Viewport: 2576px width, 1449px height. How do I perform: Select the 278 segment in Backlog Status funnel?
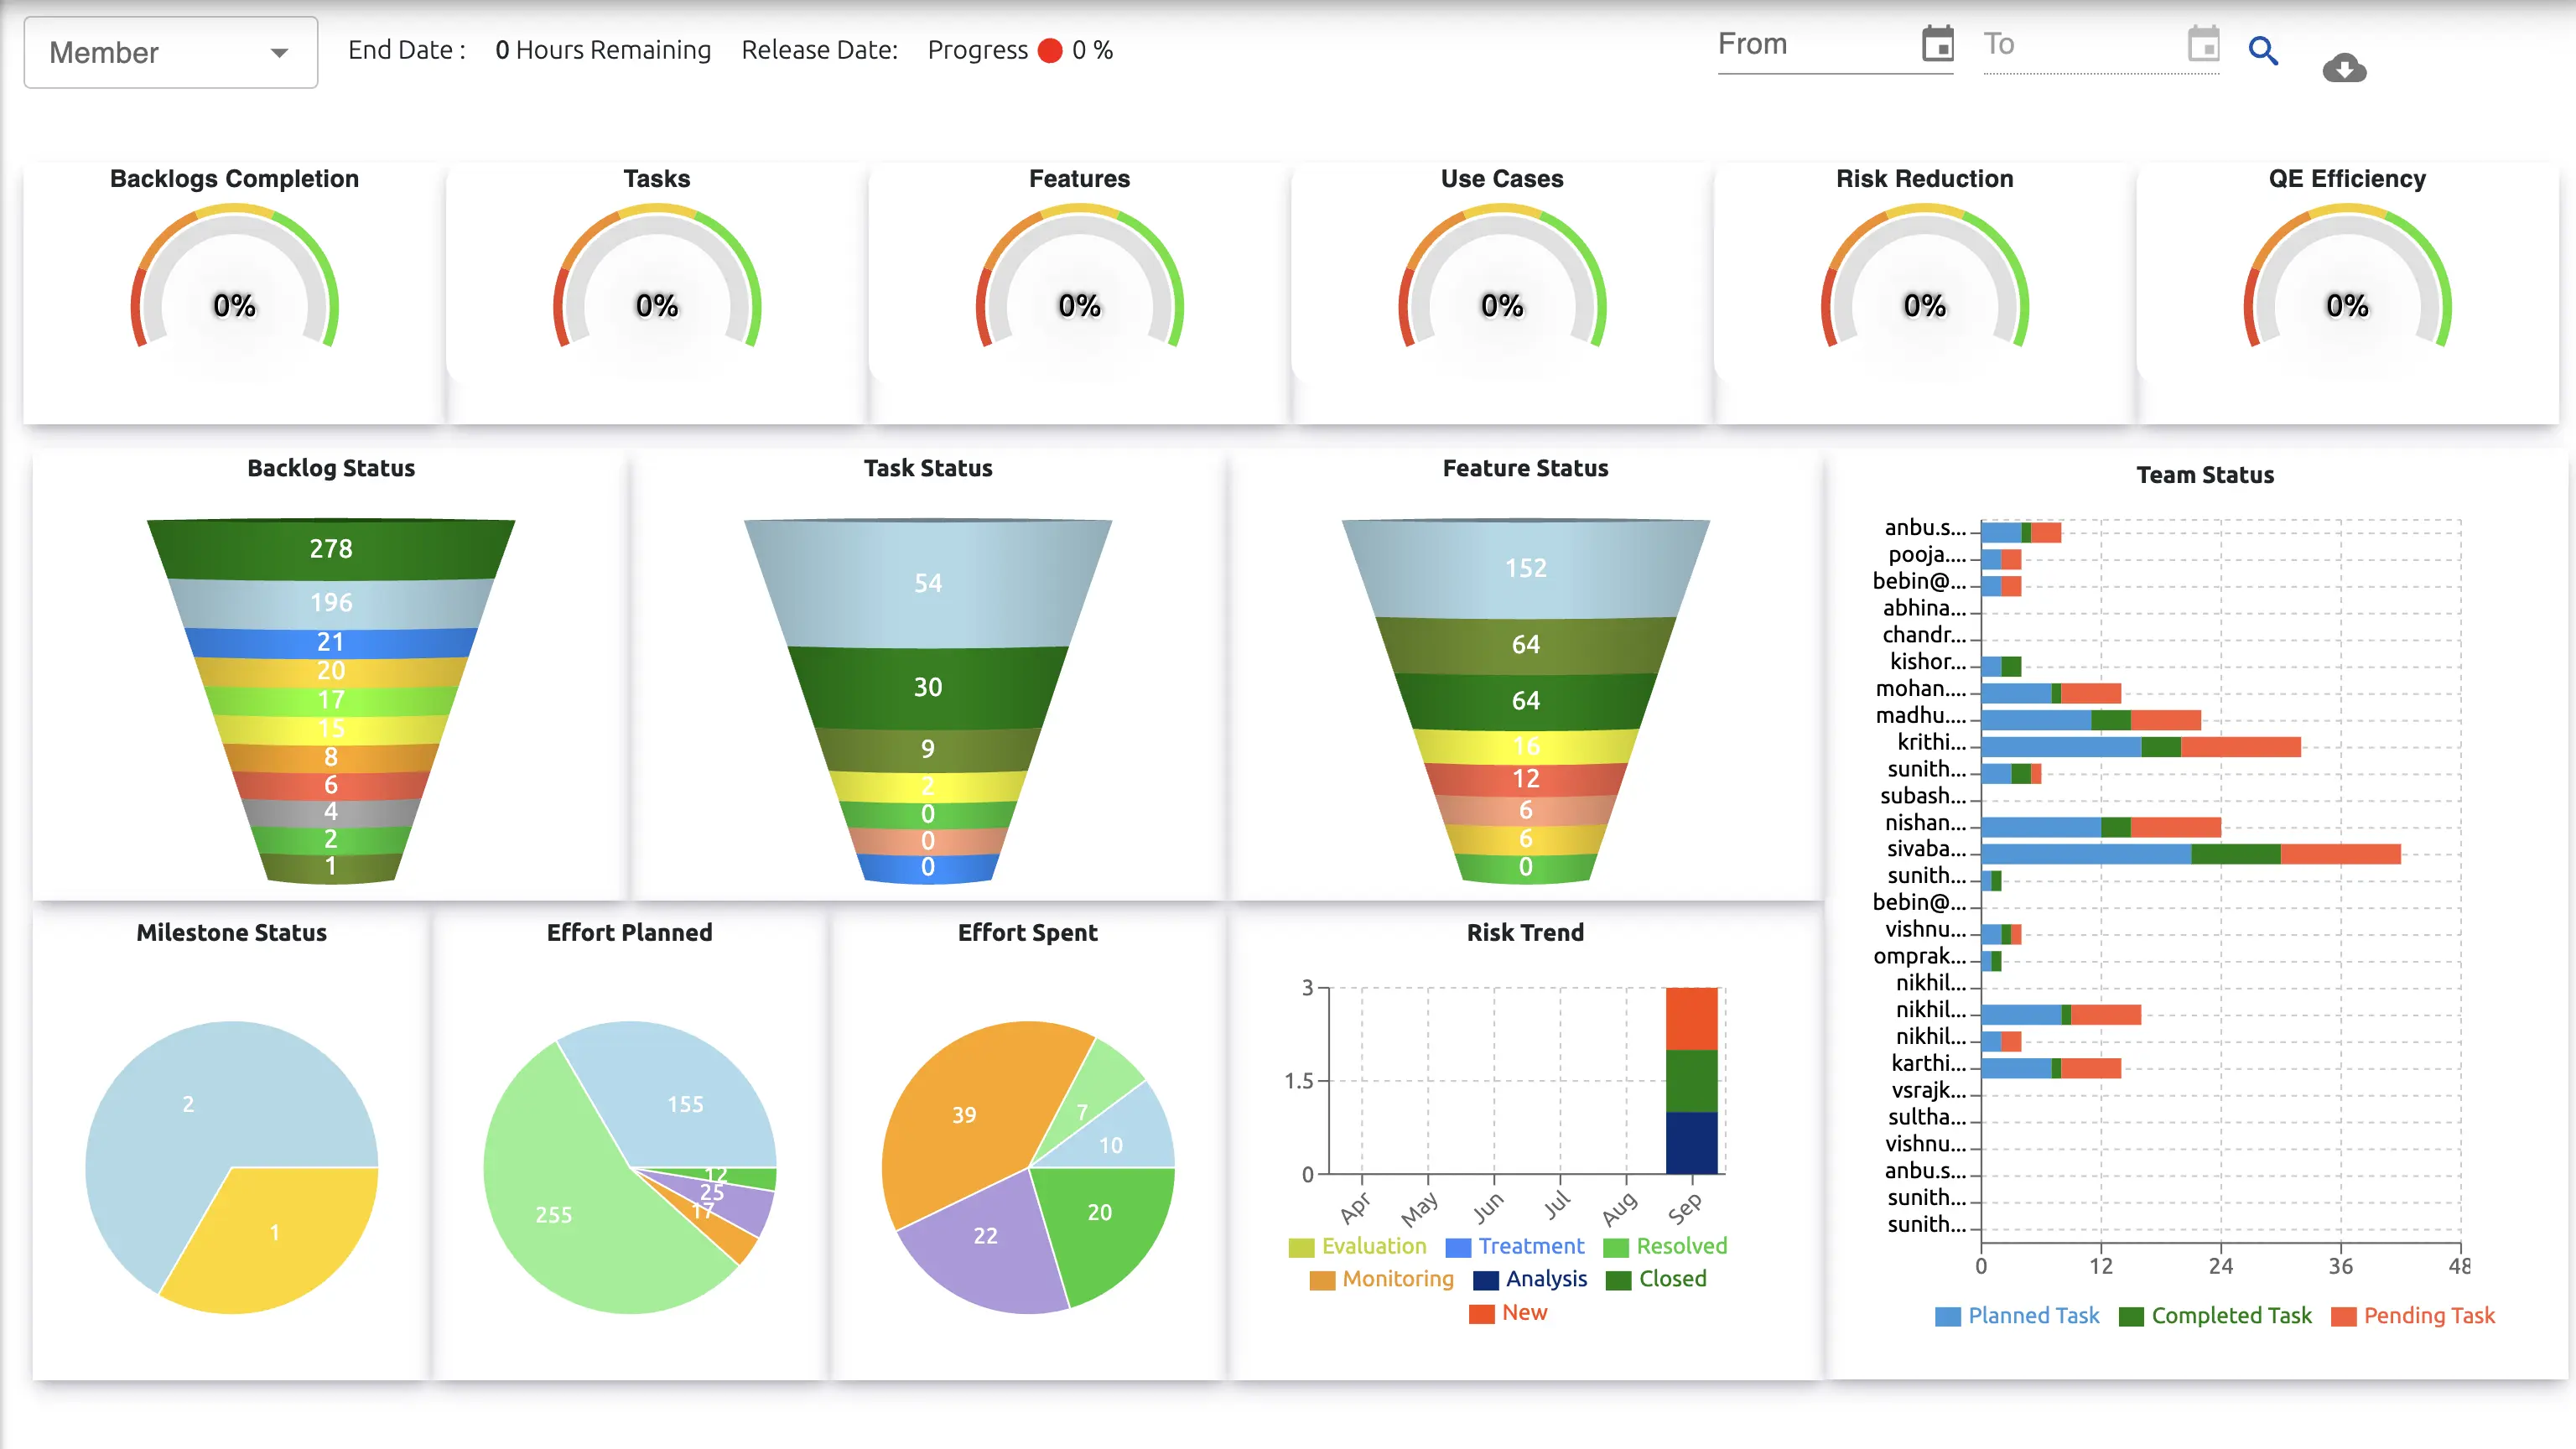click(x=331, y=548)
